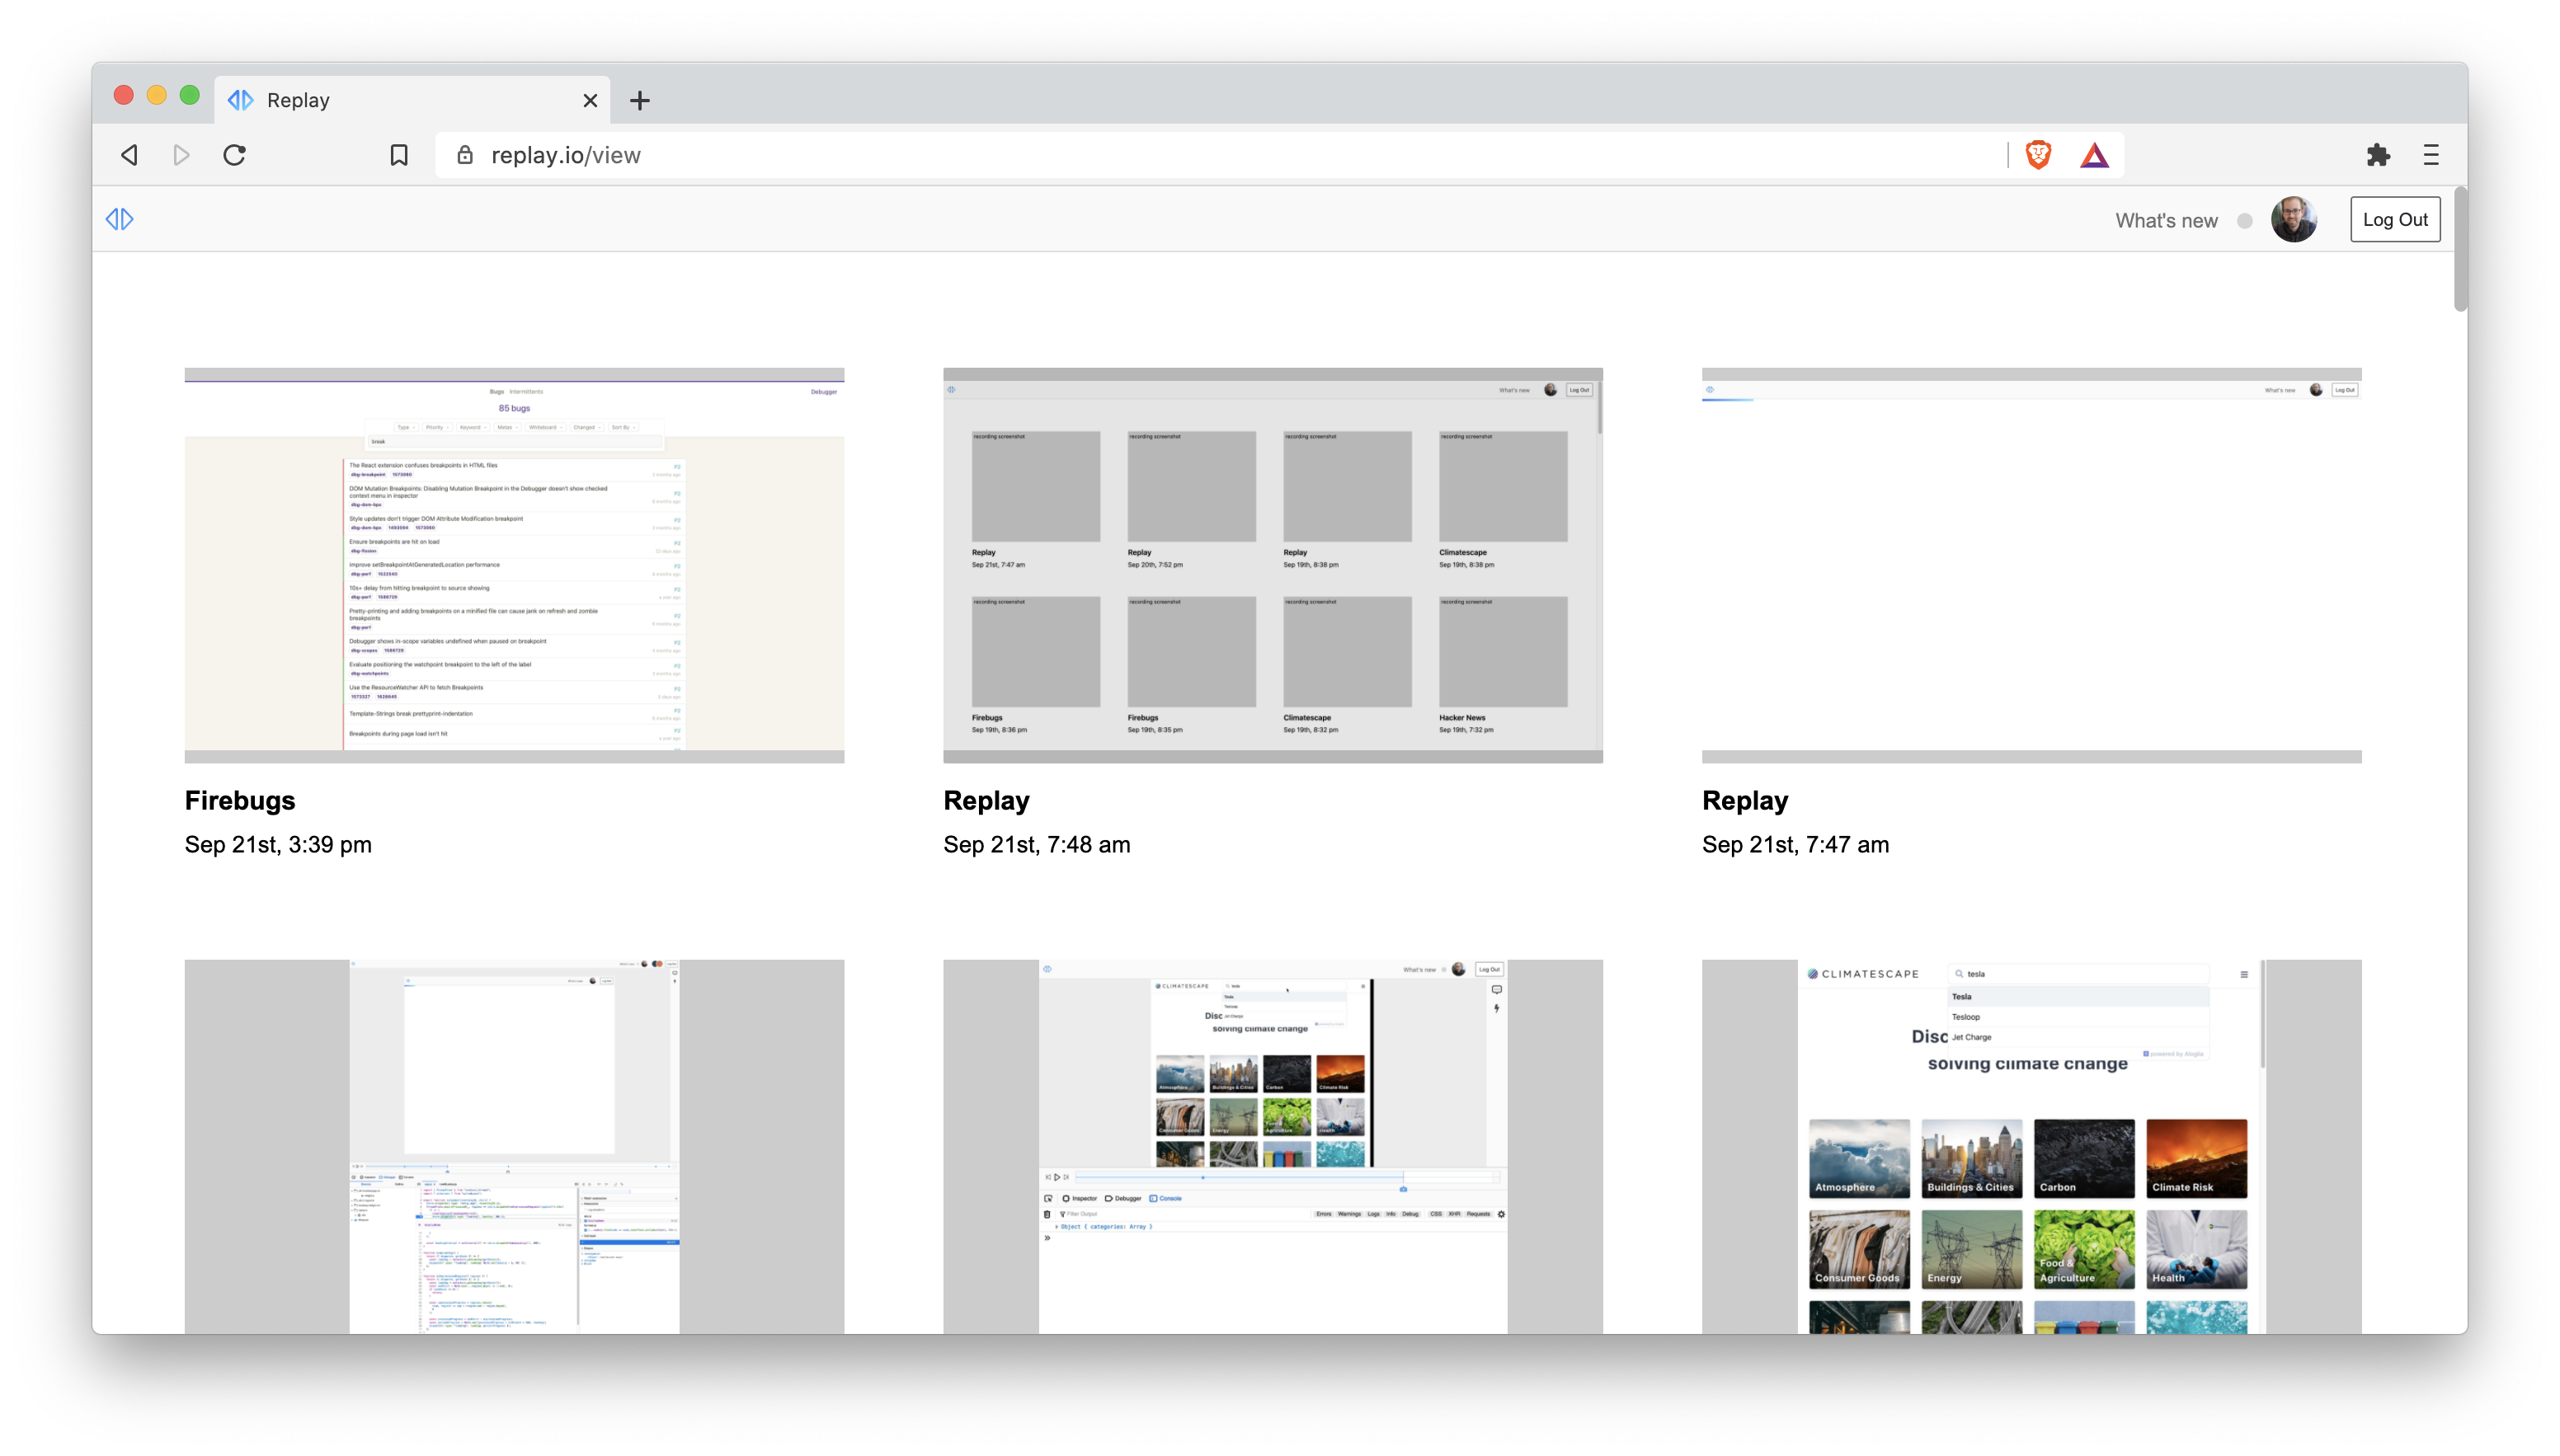Click the Brave Rewards triangle icon
Screen dimensions: 2560x1456
point(2094,155)
